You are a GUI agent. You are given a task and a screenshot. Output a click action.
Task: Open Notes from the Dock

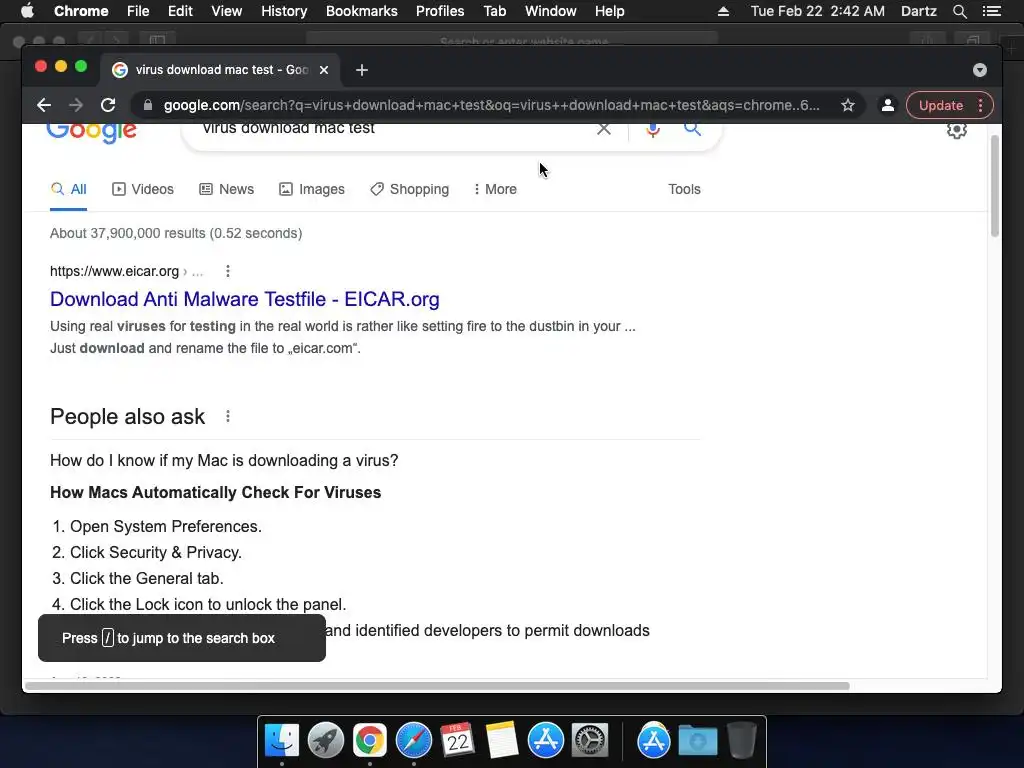[502, 741]
